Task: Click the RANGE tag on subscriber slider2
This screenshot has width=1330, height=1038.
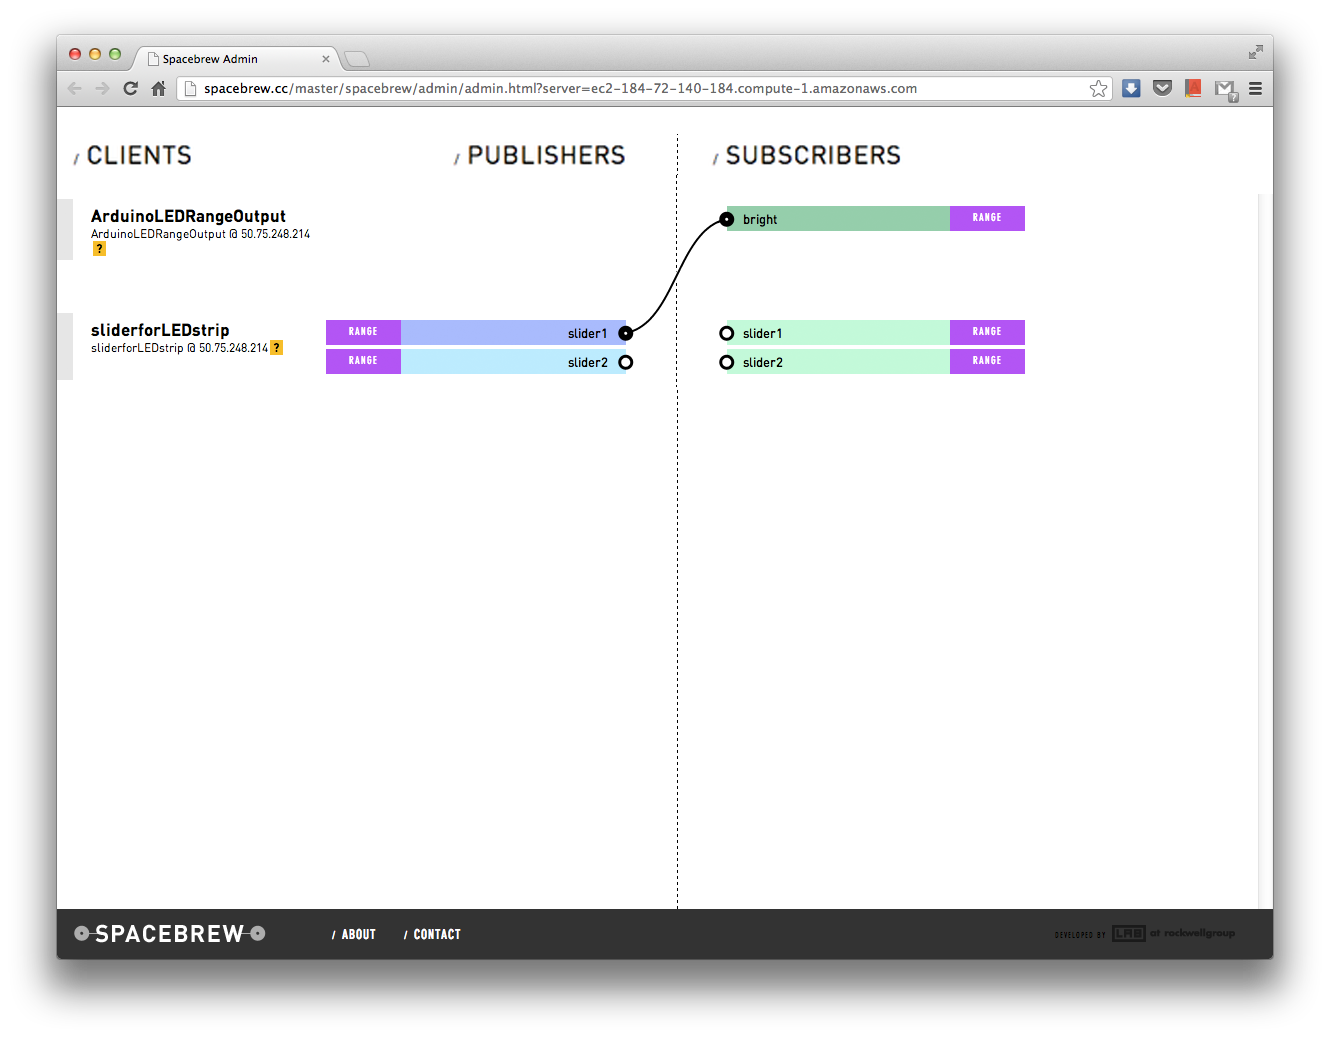Action: point(987,362)
